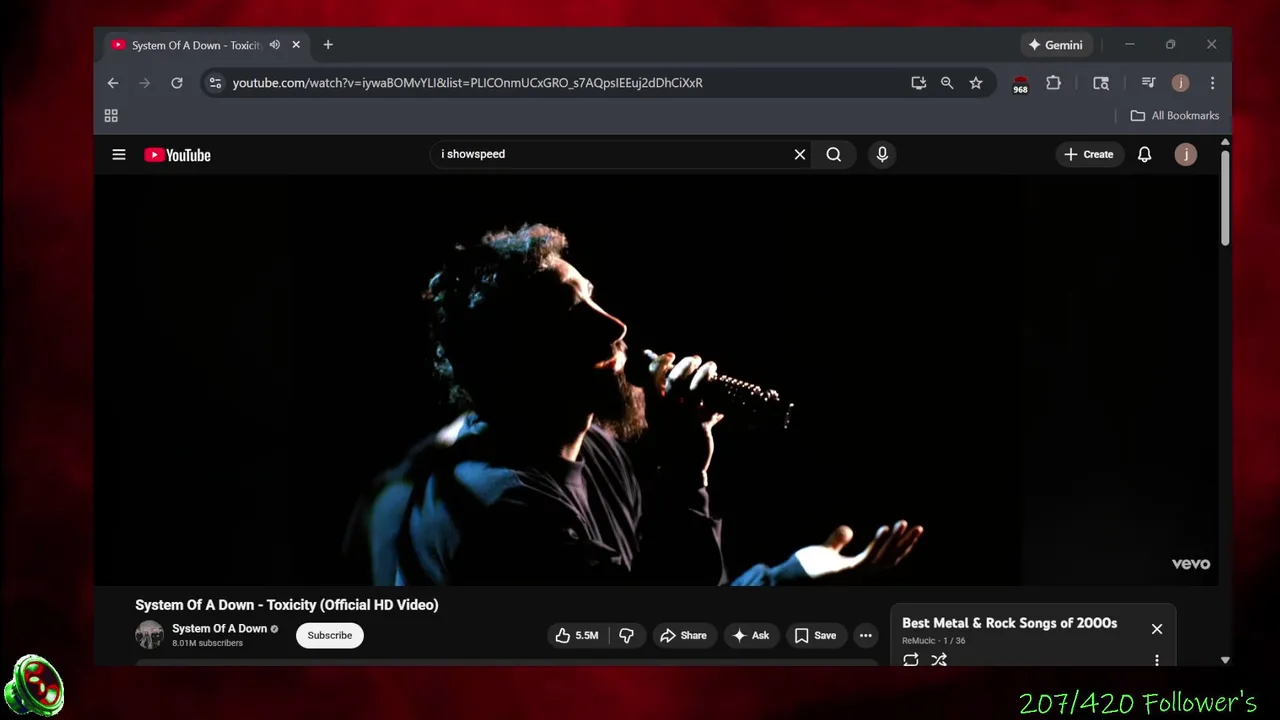Open YouTube notifications bell
The width and height of the screenshot is (1280, 720).
click(1145, 155)
